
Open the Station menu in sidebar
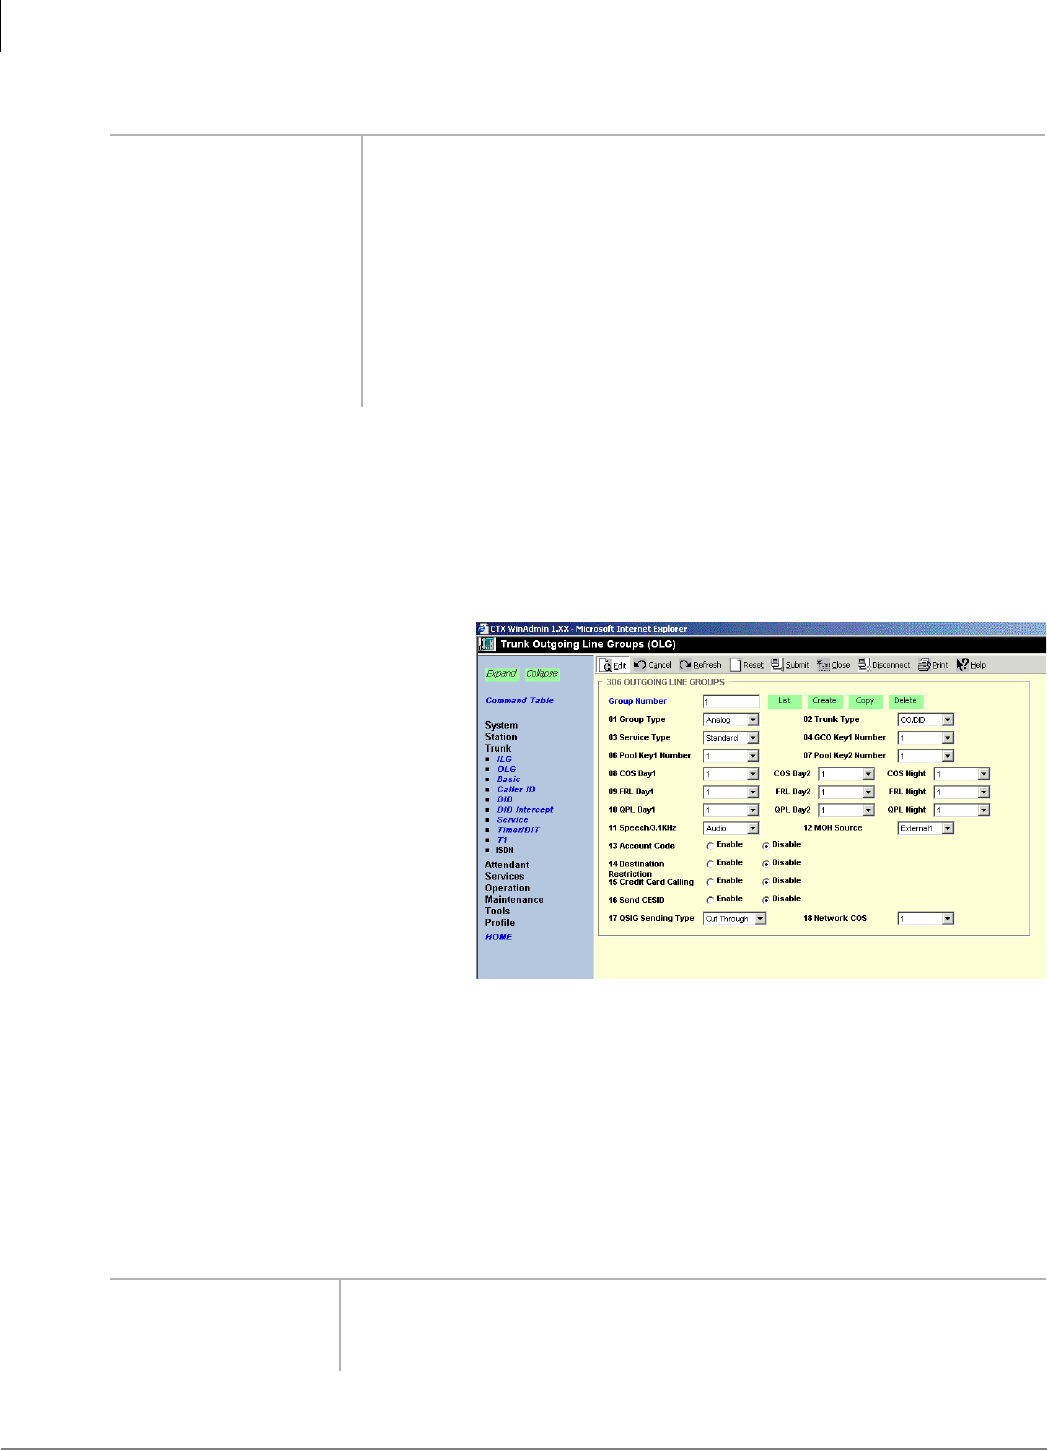tap(501, 737)
